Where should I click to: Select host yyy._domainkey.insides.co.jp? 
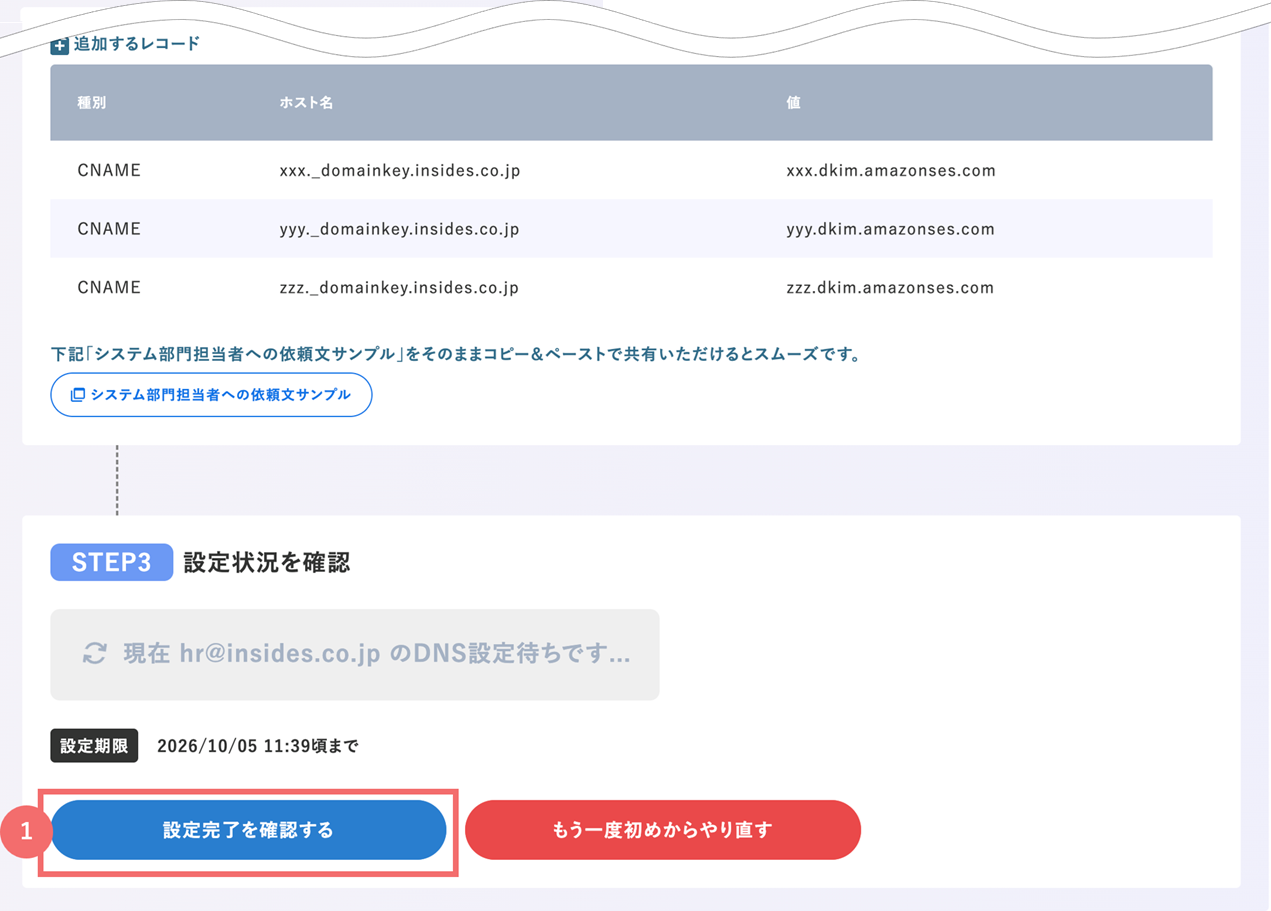point(400,229)
